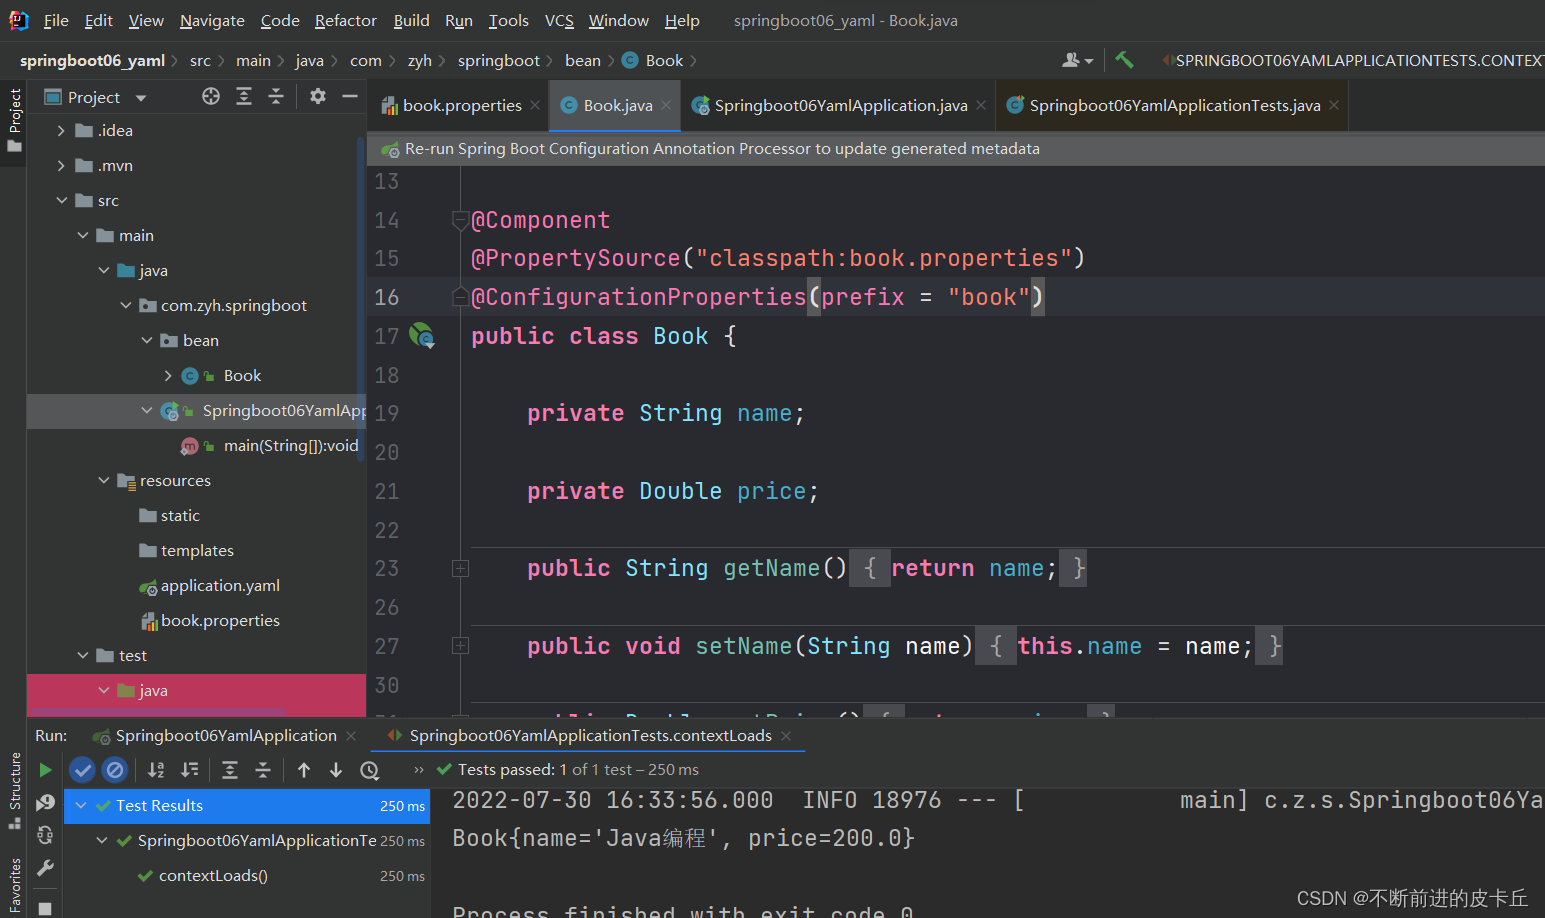Click Re-run Spring Boot Configuration Annotation Processor link
This screenshot has height=918, width=1545.
click(x=721, y=149)
